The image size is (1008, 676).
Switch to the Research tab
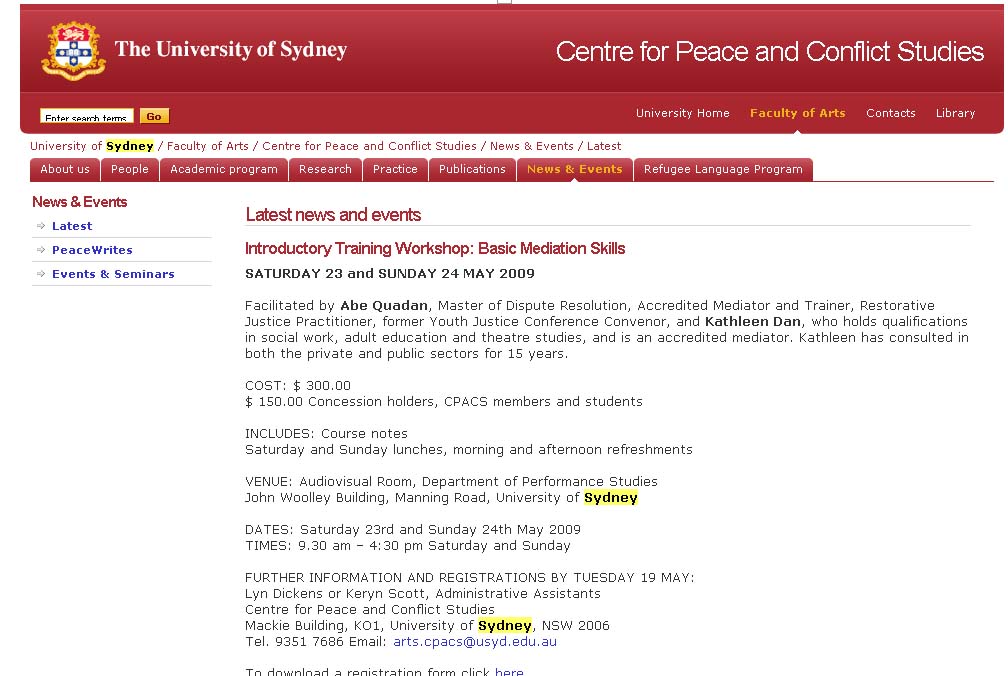coord(325,170)
